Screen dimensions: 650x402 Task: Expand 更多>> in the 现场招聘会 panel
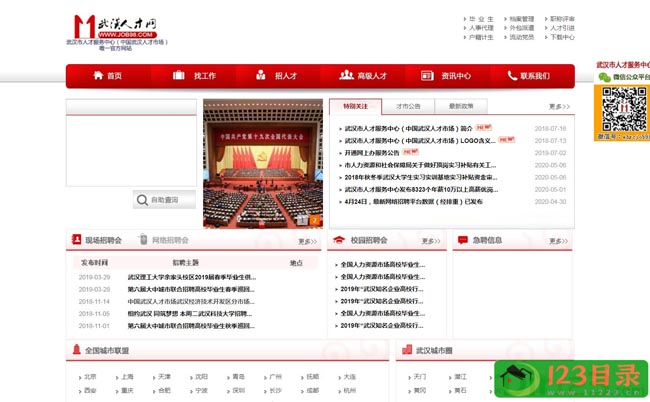pyautogui.click(x=307, y=241)
